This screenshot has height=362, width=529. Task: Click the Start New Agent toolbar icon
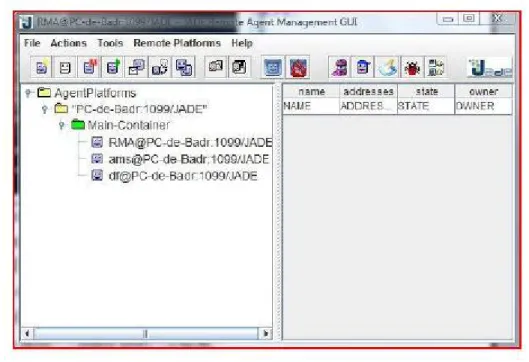pos(41,67)
